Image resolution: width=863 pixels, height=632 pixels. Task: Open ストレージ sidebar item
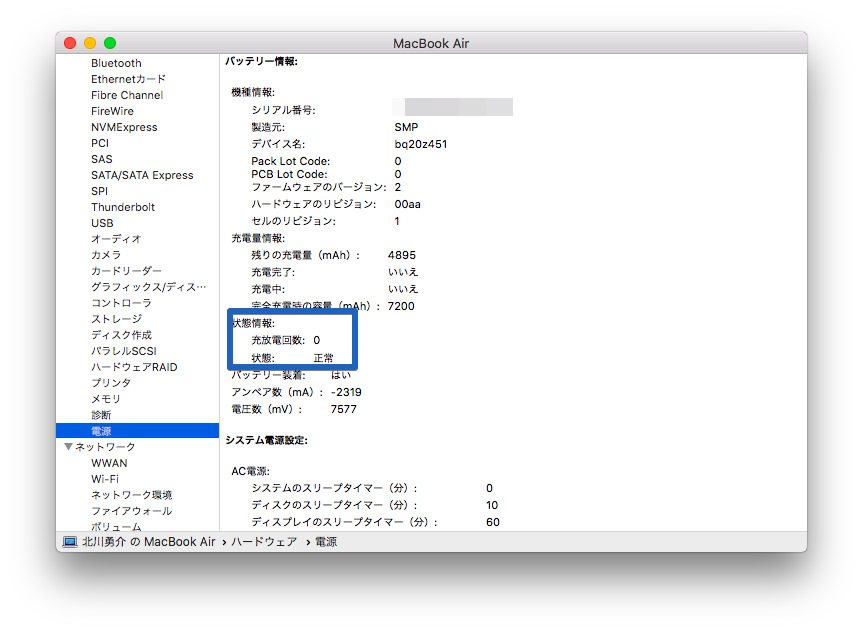point(116,319)
